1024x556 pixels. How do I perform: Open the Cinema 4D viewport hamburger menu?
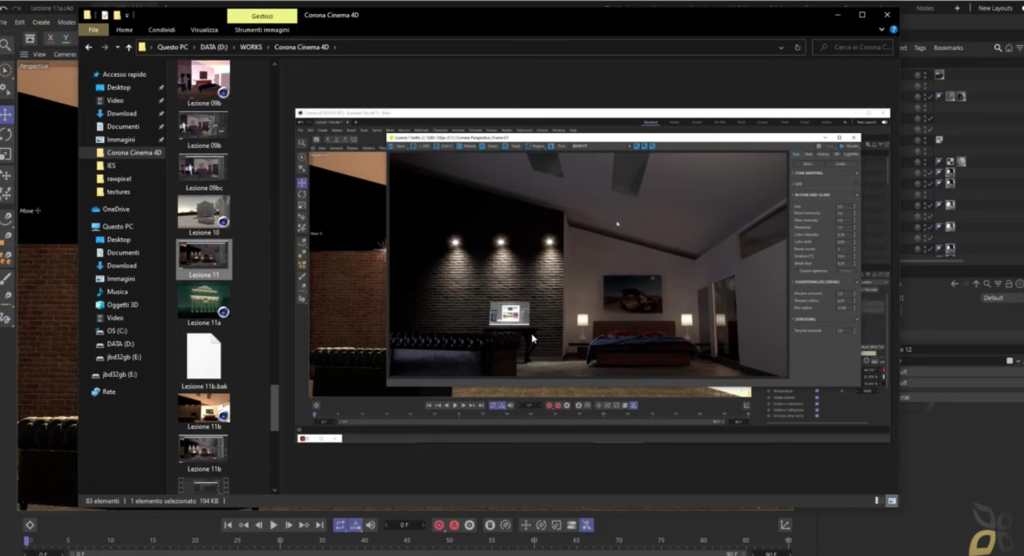click(x=24, y=54)
